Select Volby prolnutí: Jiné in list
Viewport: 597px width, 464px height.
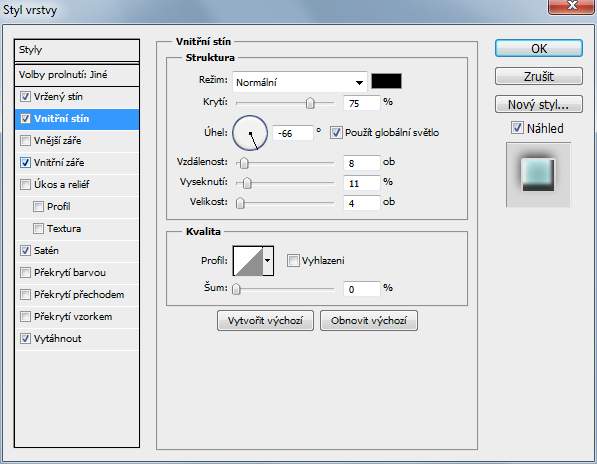click(x=77, y=75)
